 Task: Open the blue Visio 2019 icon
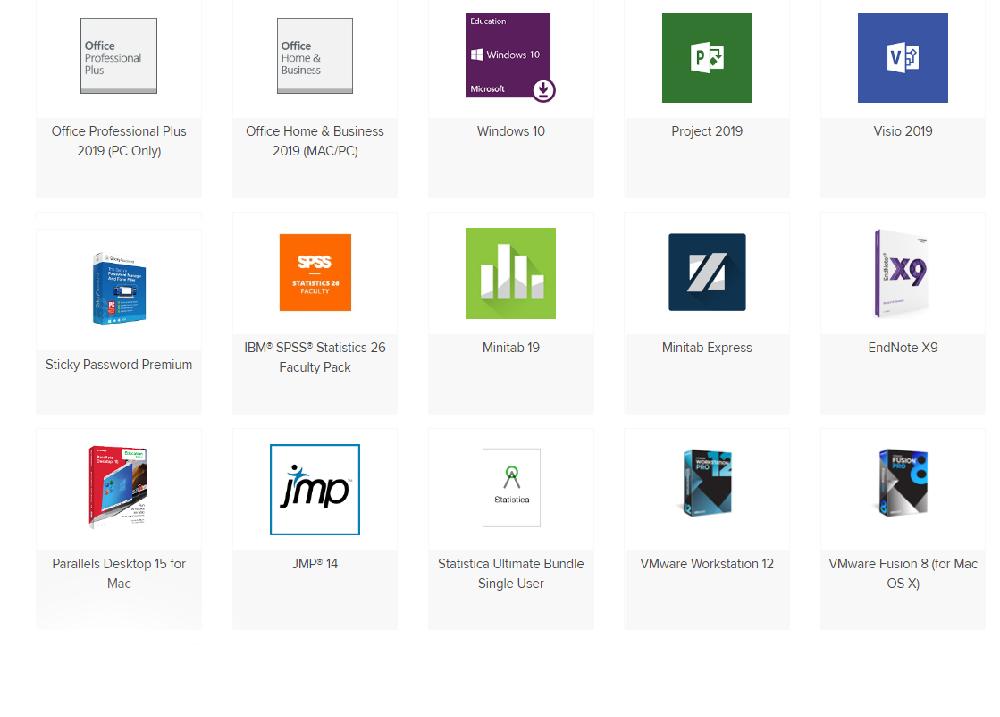(x=902, y=58)
